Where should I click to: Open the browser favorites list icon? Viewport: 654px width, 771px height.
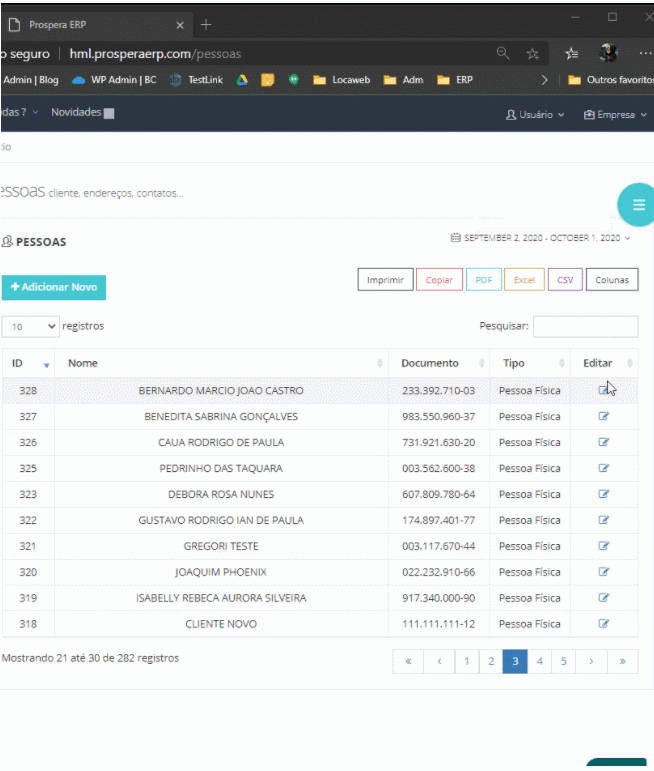[571, 53]
